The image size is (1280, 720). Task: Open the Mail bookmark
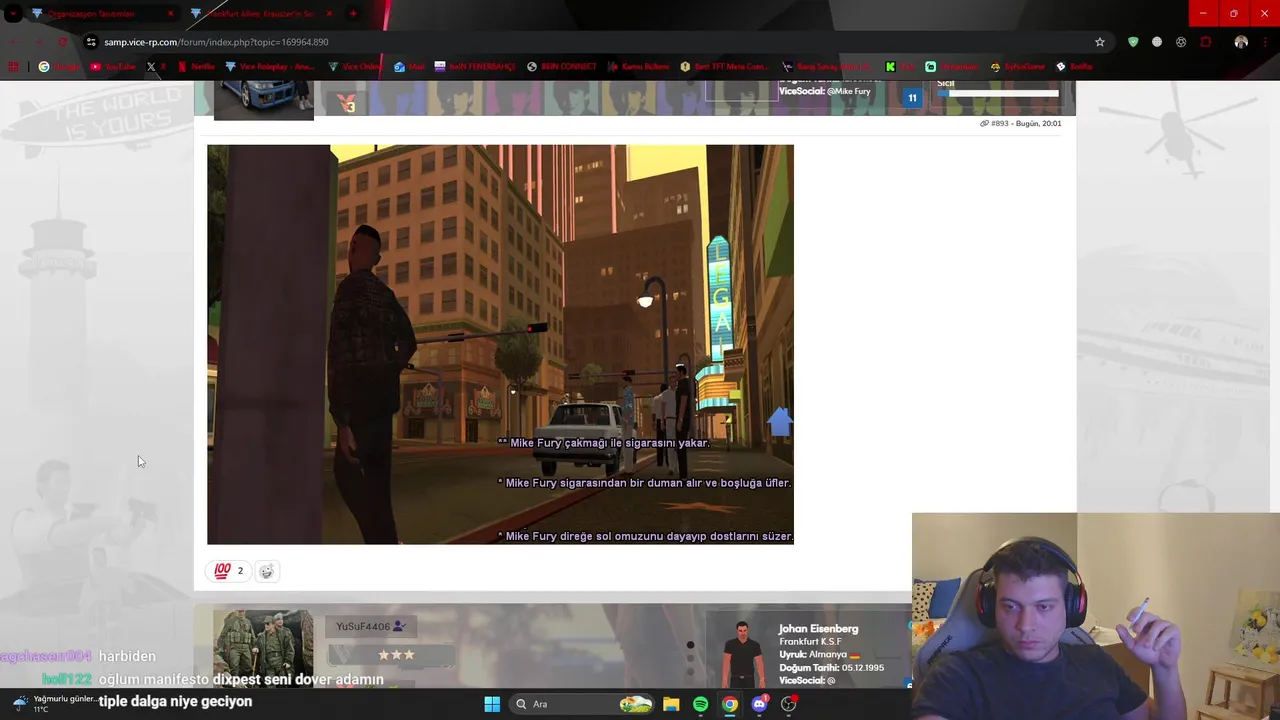pyautogui.click(x=409, y=67)
